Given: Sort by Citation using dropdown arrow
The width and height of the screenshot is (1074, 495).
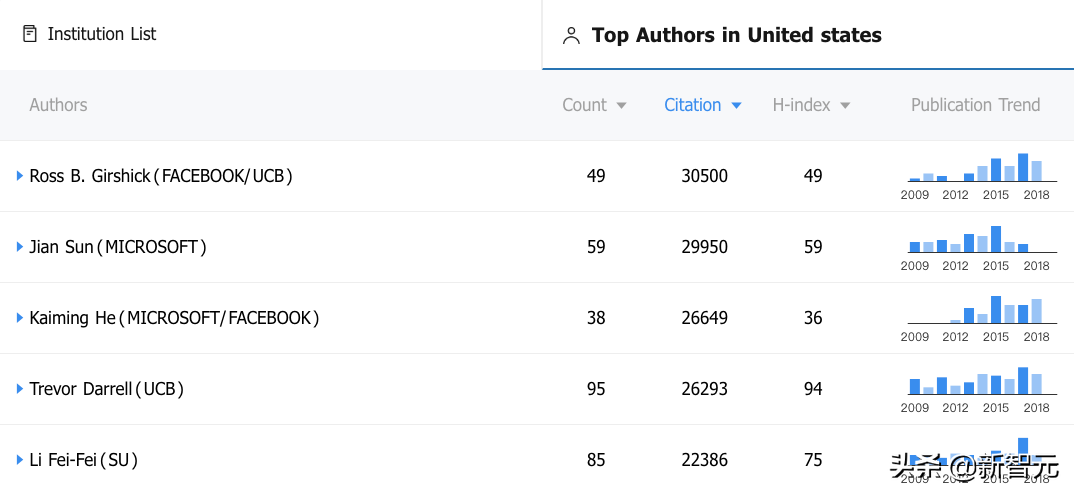Looking at the screenshot, I should pos(737,105).
